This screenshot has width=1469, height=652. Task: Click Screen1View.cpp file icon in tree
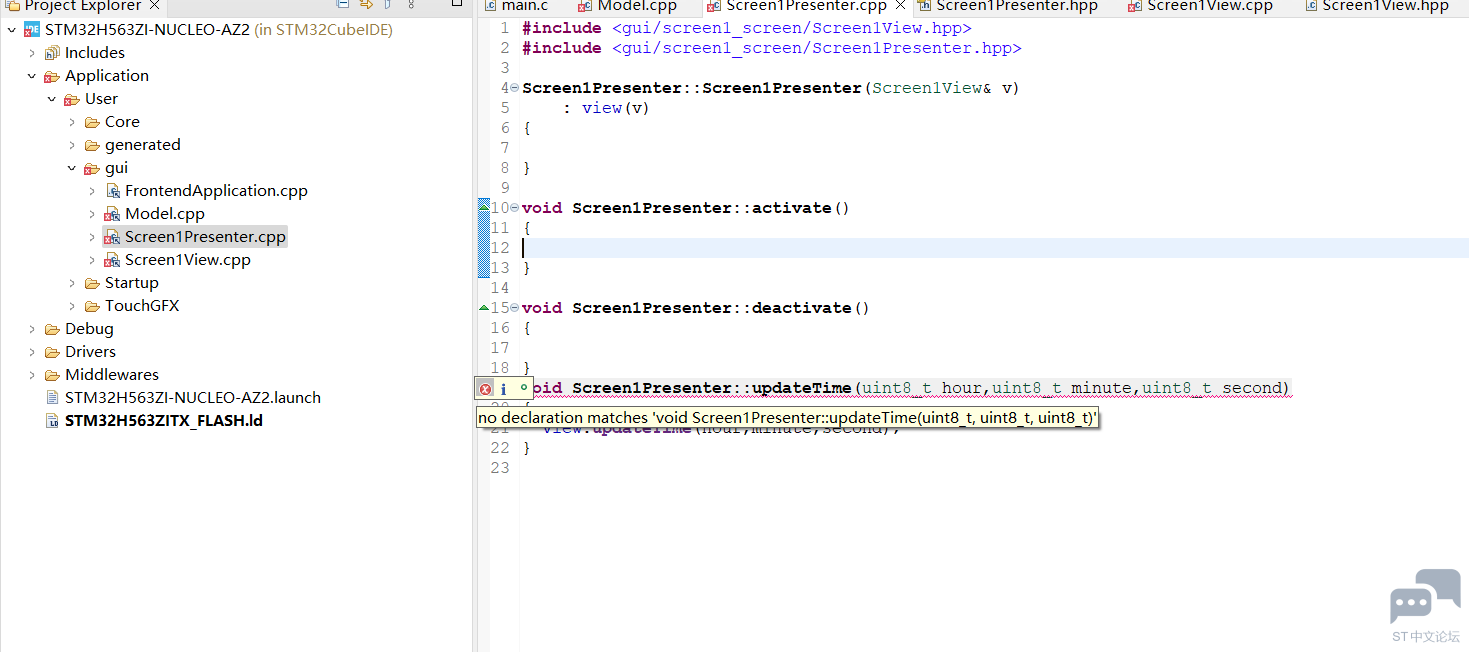(x=112, y=260)
